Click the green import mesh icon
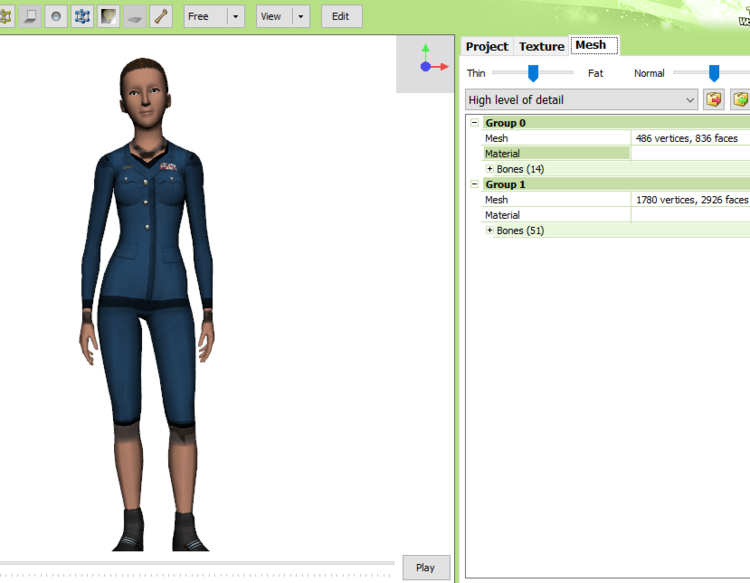The height and width of the screenshot is (583, 750). click(x=740, y=99)
